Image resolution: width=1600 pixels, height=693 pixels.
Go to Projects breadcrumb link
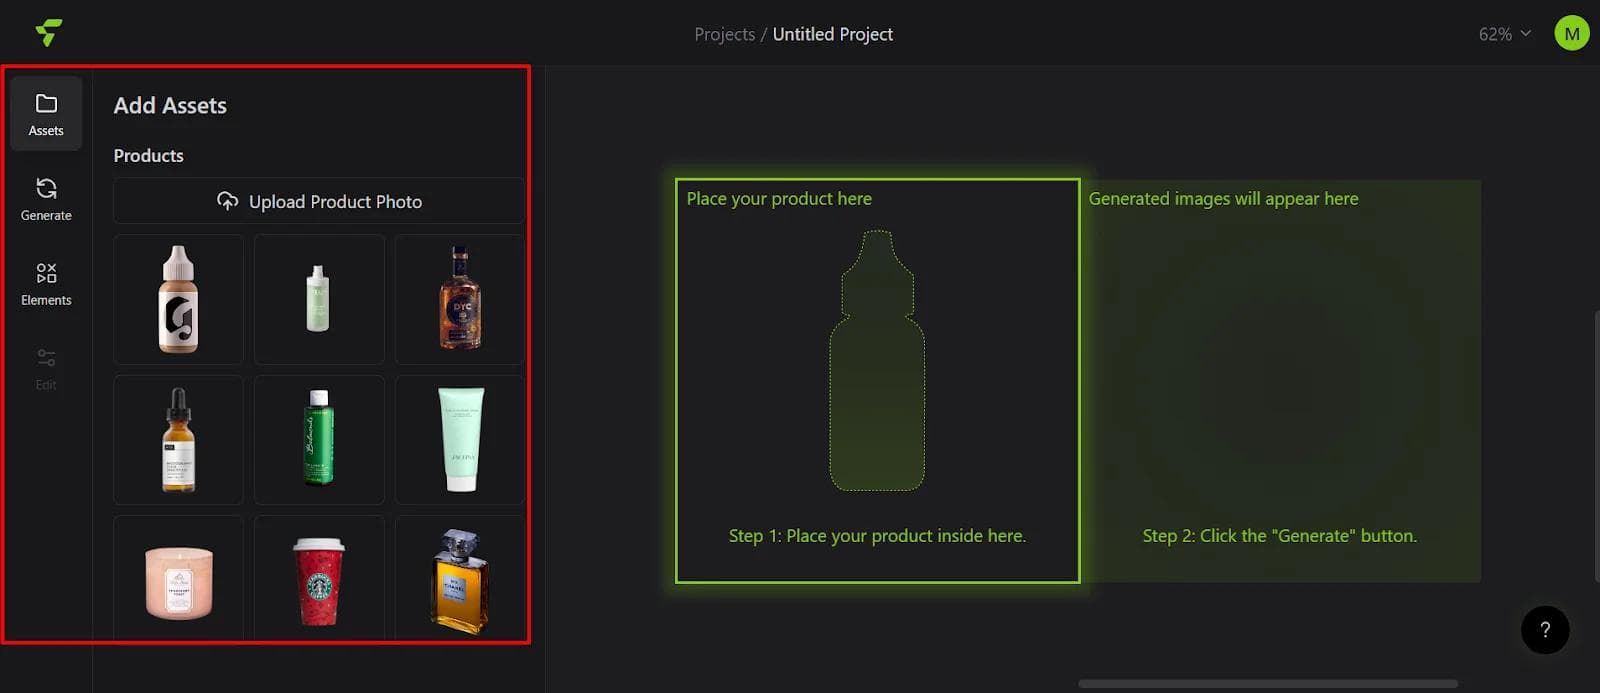point(724,34)
